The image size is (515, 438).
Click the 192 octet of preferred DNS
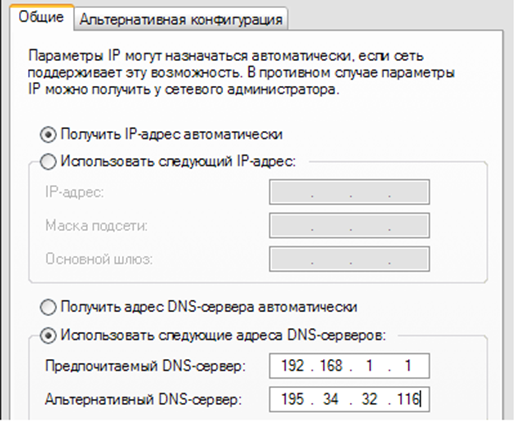(x=293, y=366)
